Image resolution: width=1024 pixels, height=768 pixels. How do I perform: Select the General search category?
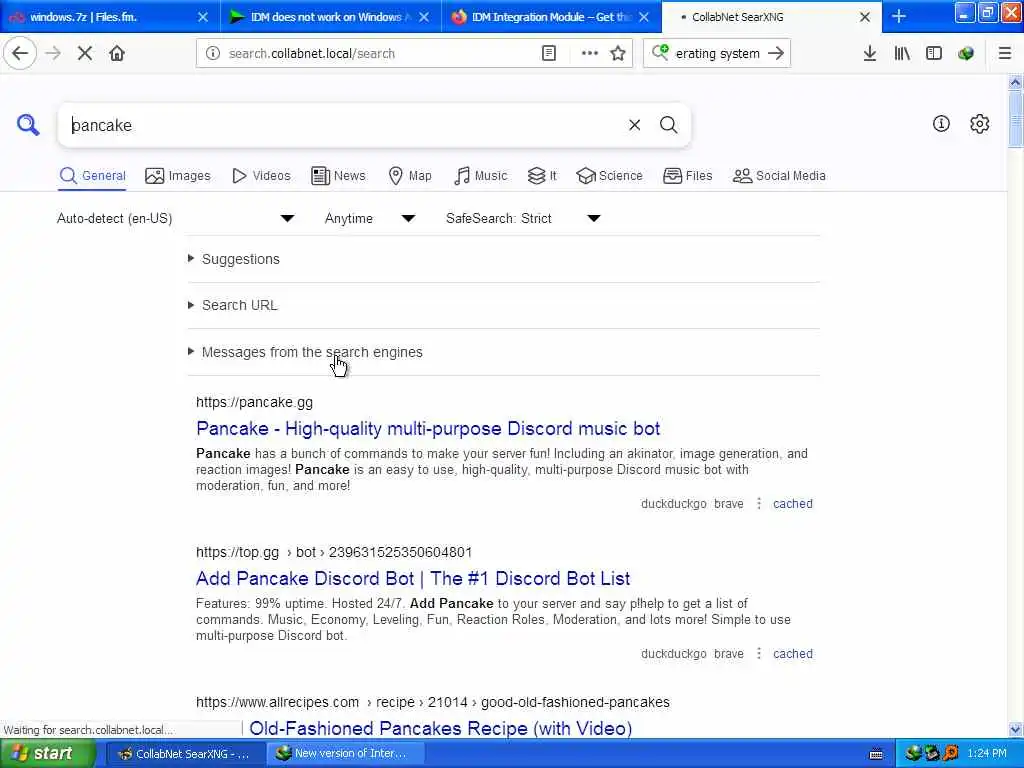click(x=92, y=176)
